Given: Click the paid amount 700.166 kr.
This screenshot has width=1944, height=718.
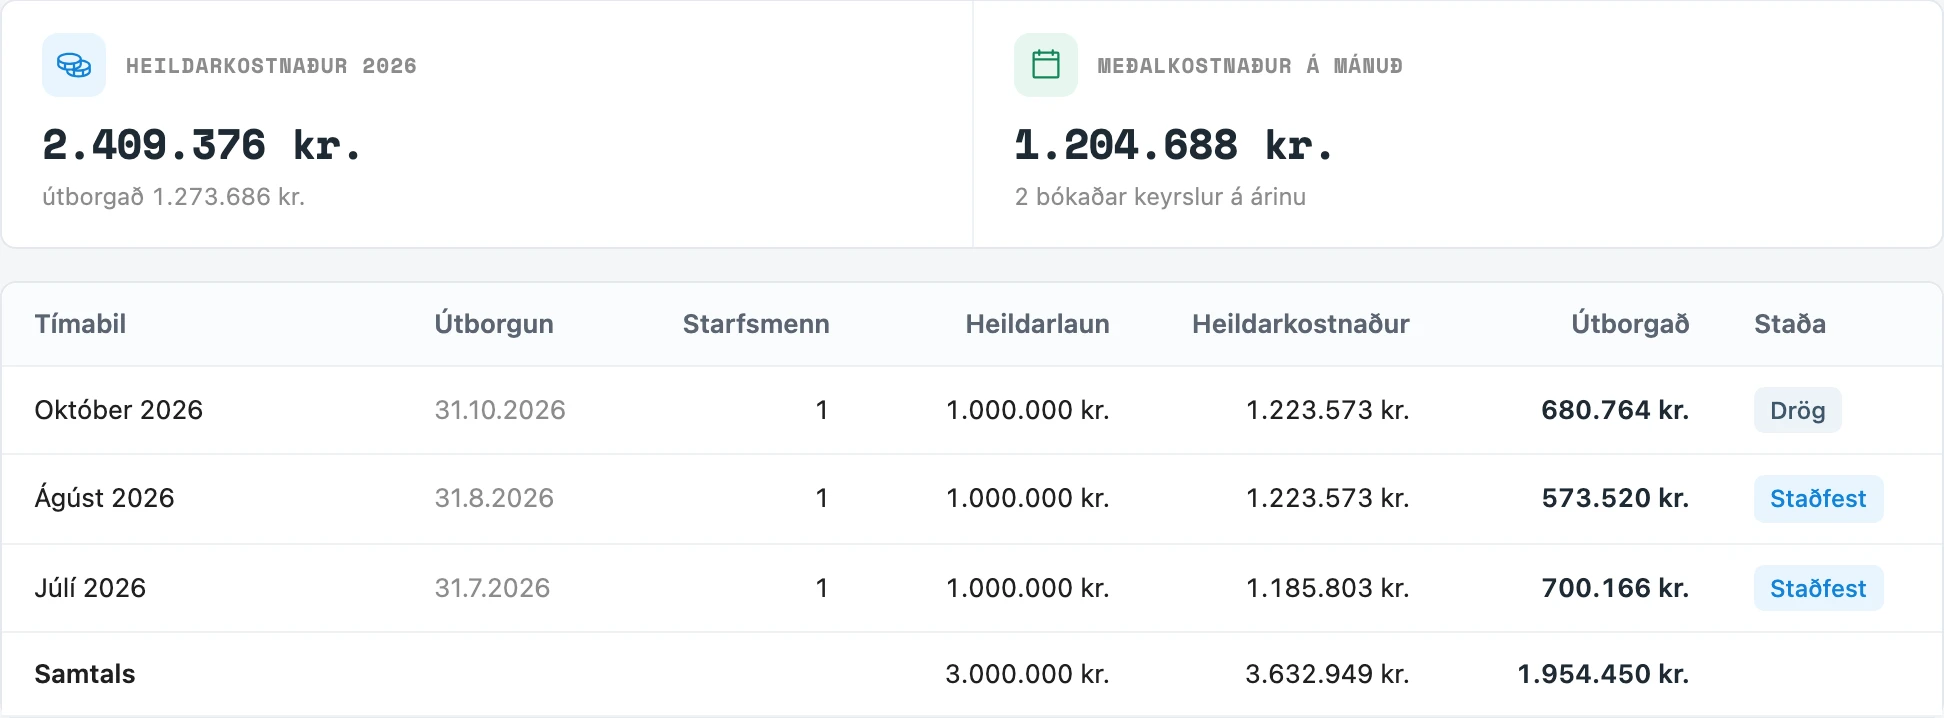Looking at the screenshot, I should pyautogui.click(x=1615, y=588).
